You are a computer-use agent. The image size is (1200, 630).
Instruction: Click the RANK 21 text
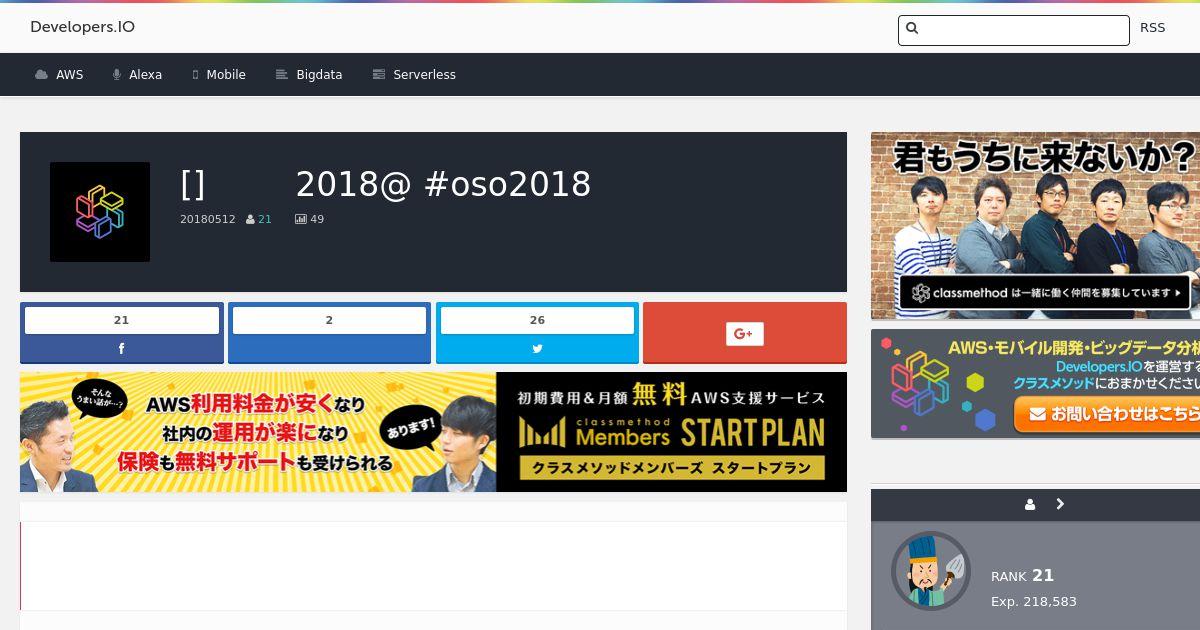[1022, 576]
